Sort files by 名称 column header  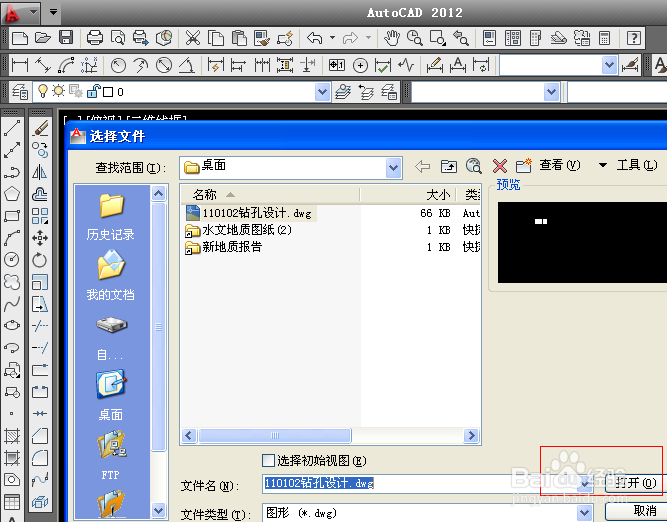pyautogui.click(x=270, y=195)
